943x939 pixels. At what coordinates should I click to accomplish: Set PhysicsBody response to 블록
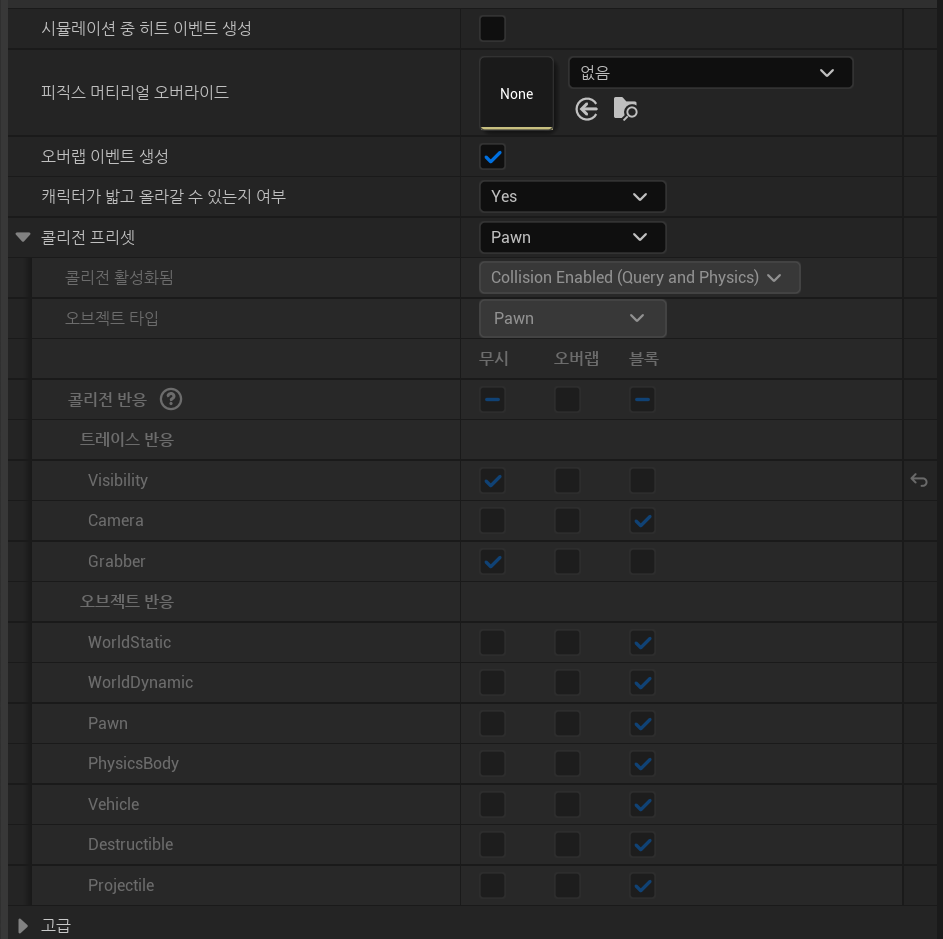tap(642, 764)
